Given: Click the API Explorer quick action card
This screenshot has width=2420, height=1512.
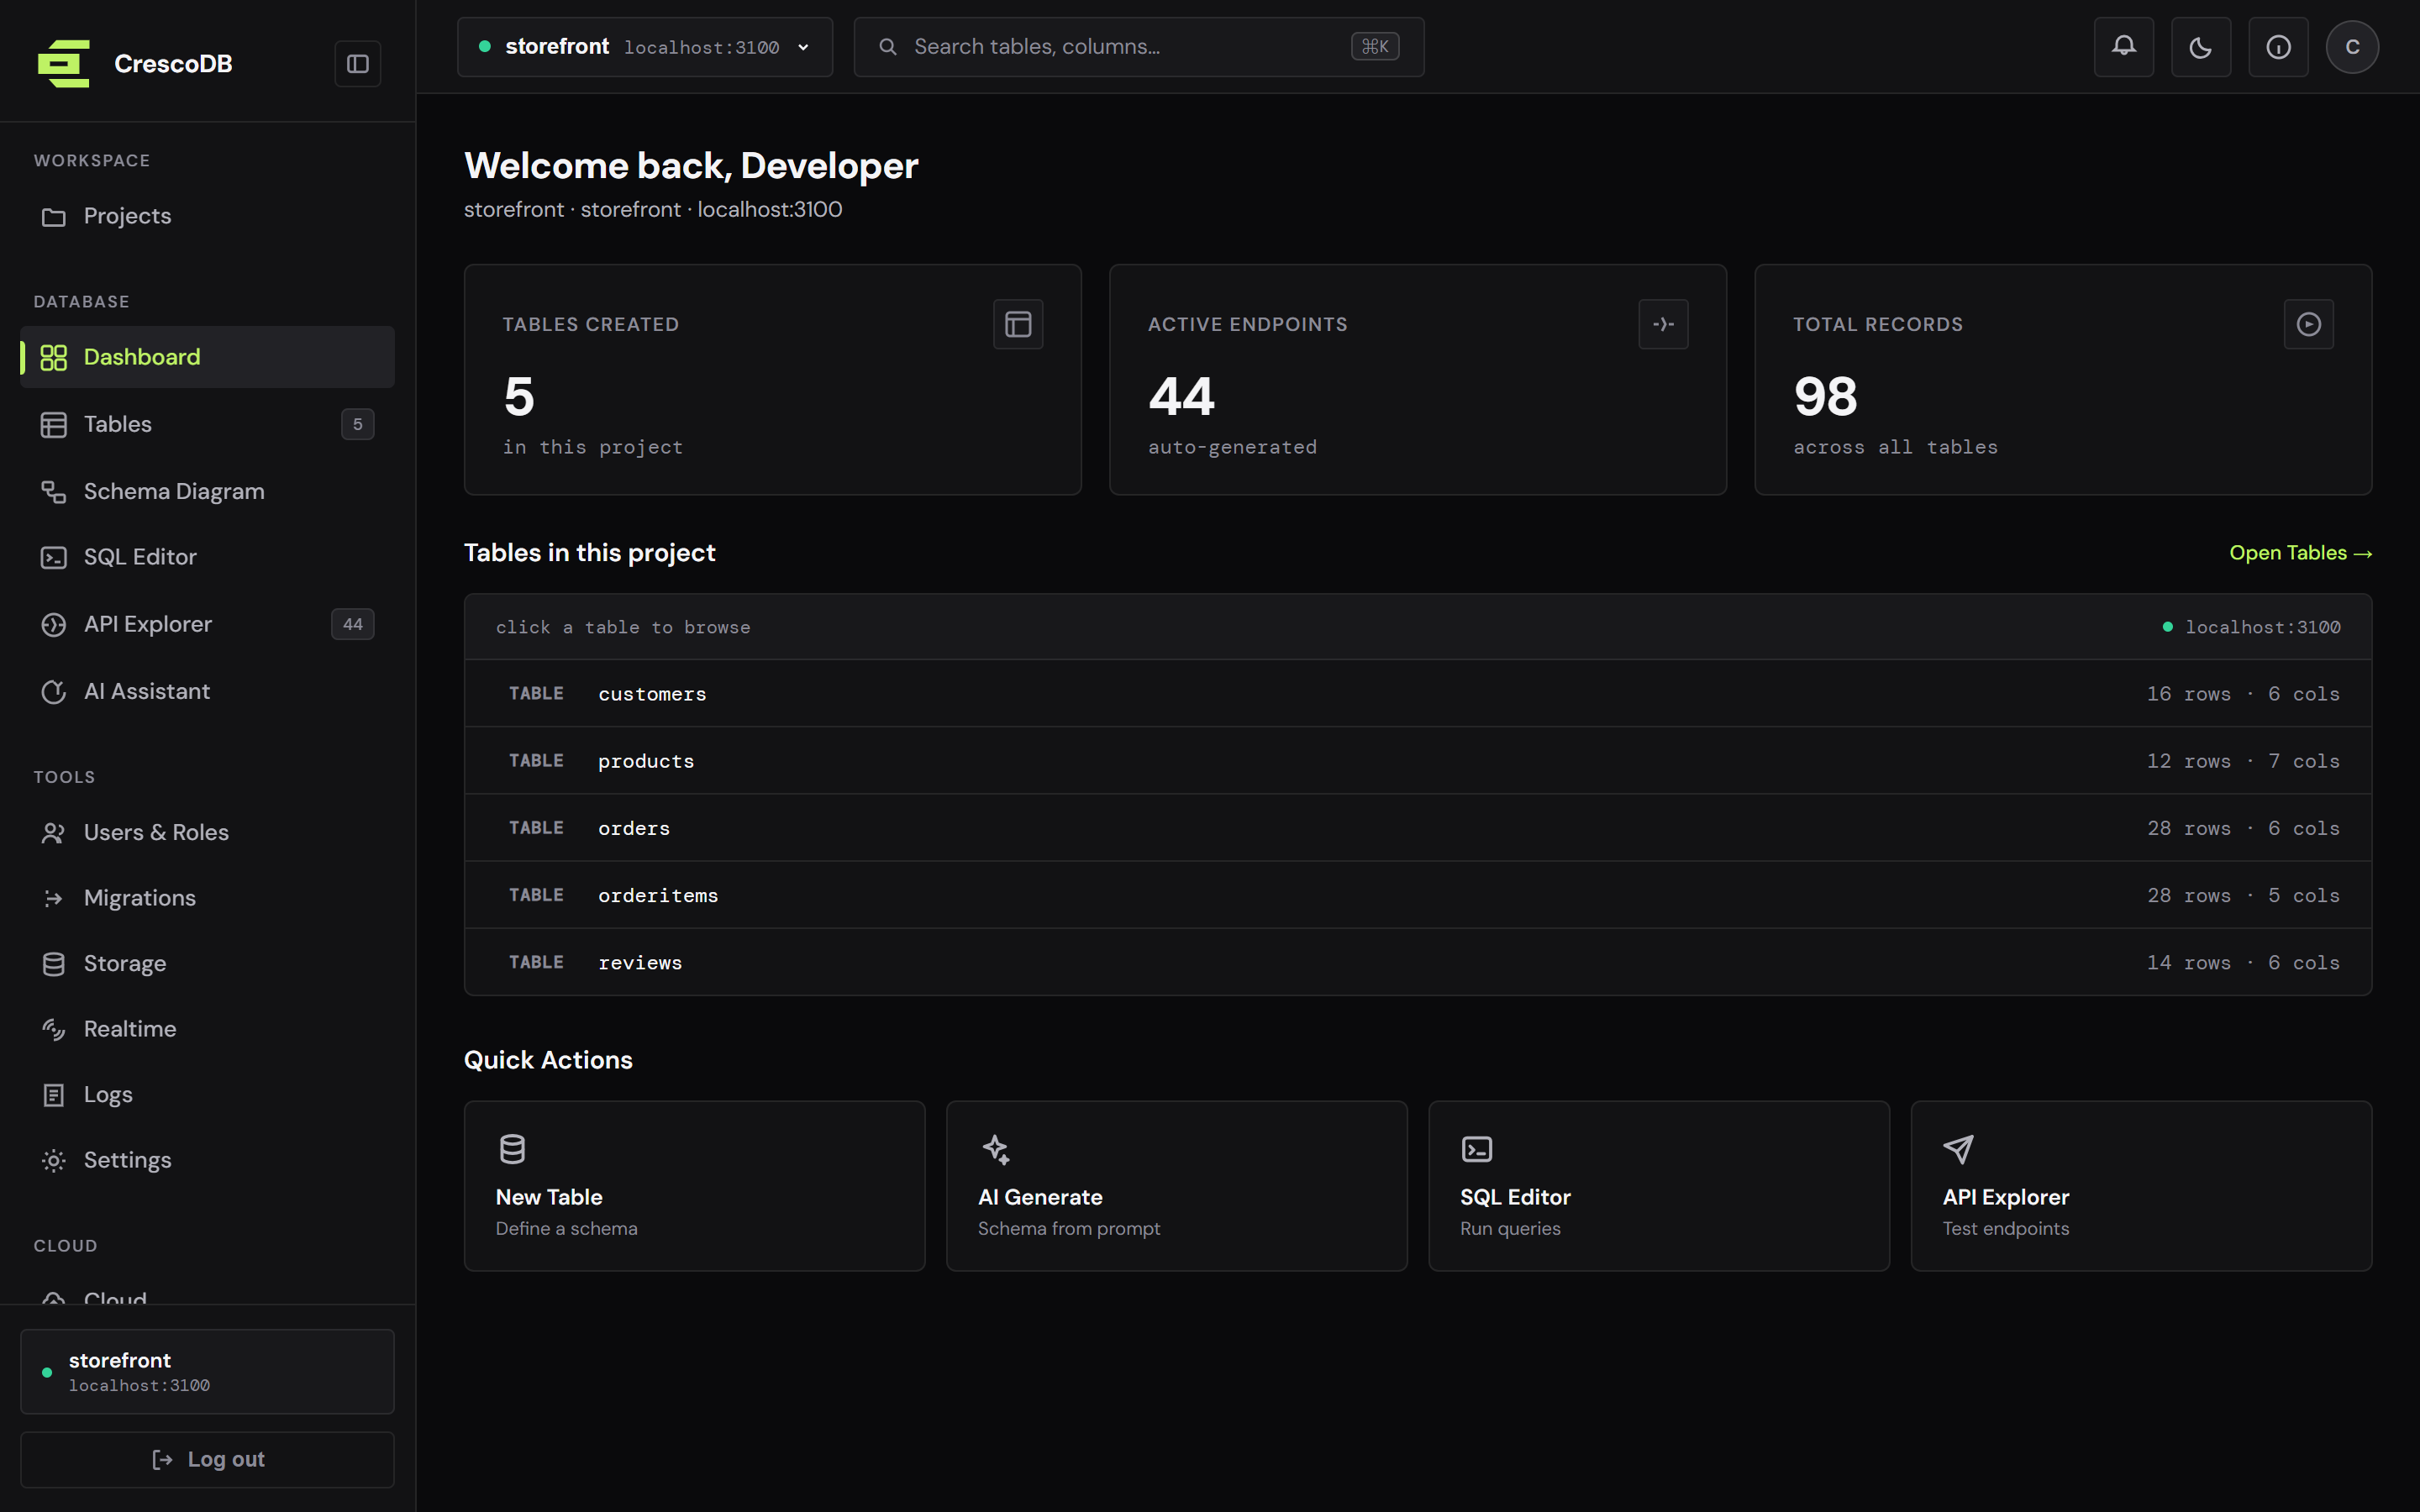Looking at the screenshot, I should 2141,1186.
